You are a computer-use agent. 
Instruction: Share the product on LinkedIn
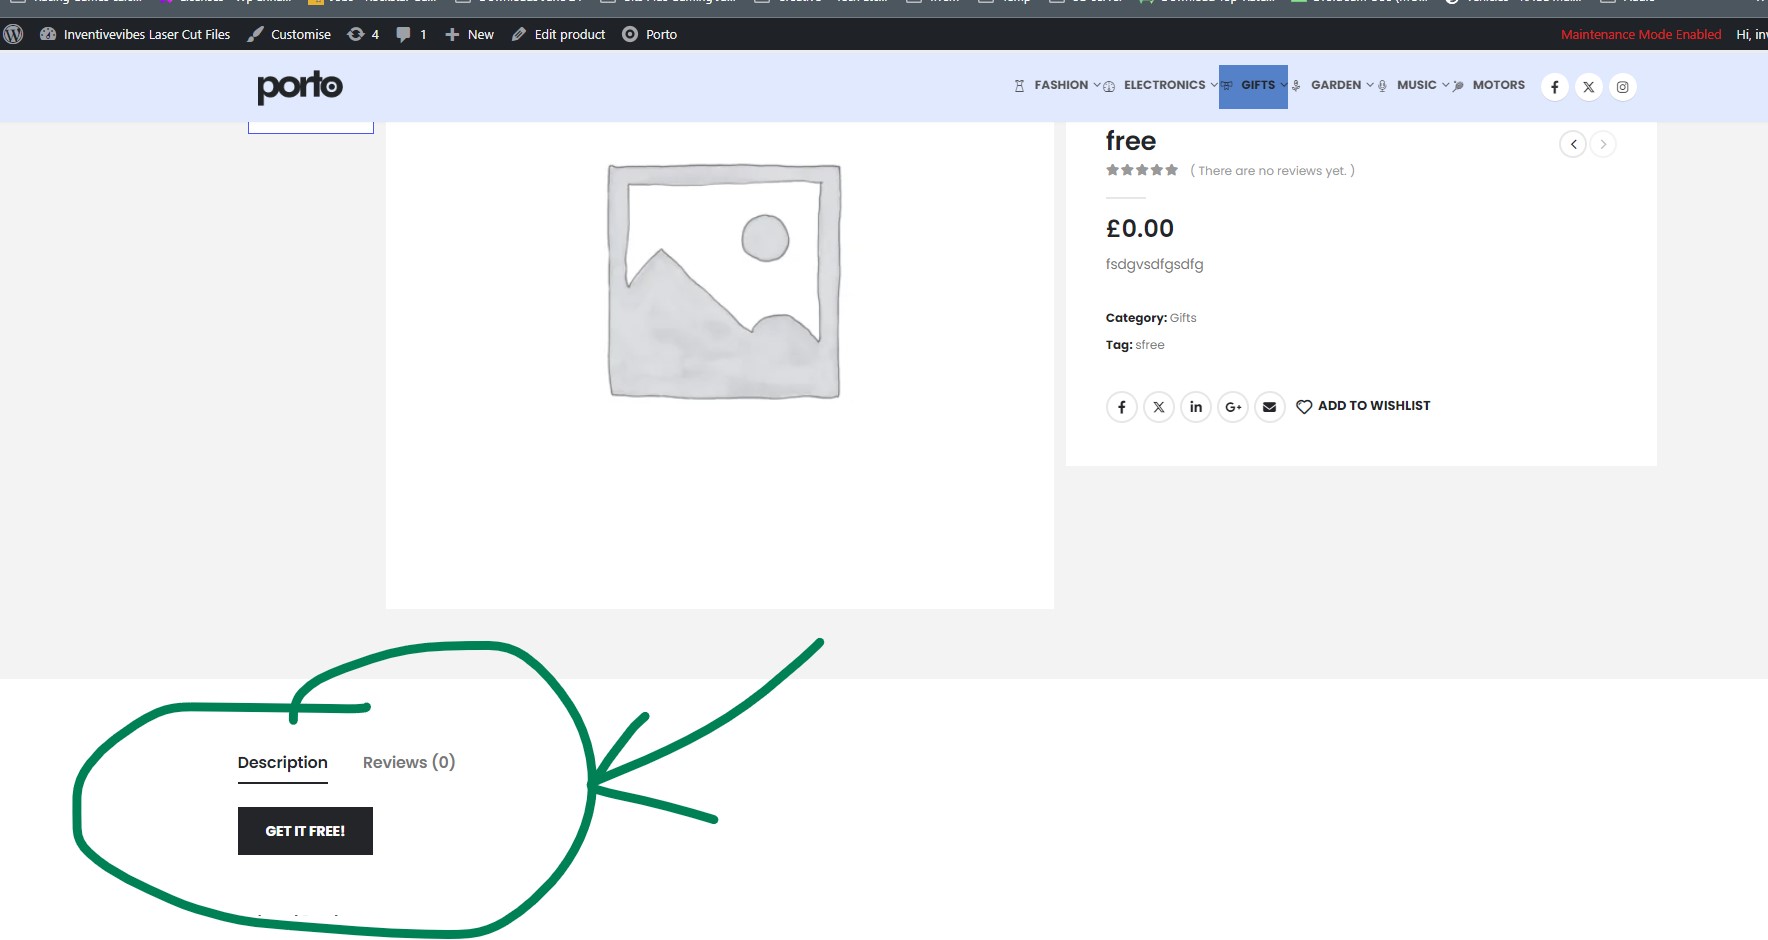click(1196, 407)
